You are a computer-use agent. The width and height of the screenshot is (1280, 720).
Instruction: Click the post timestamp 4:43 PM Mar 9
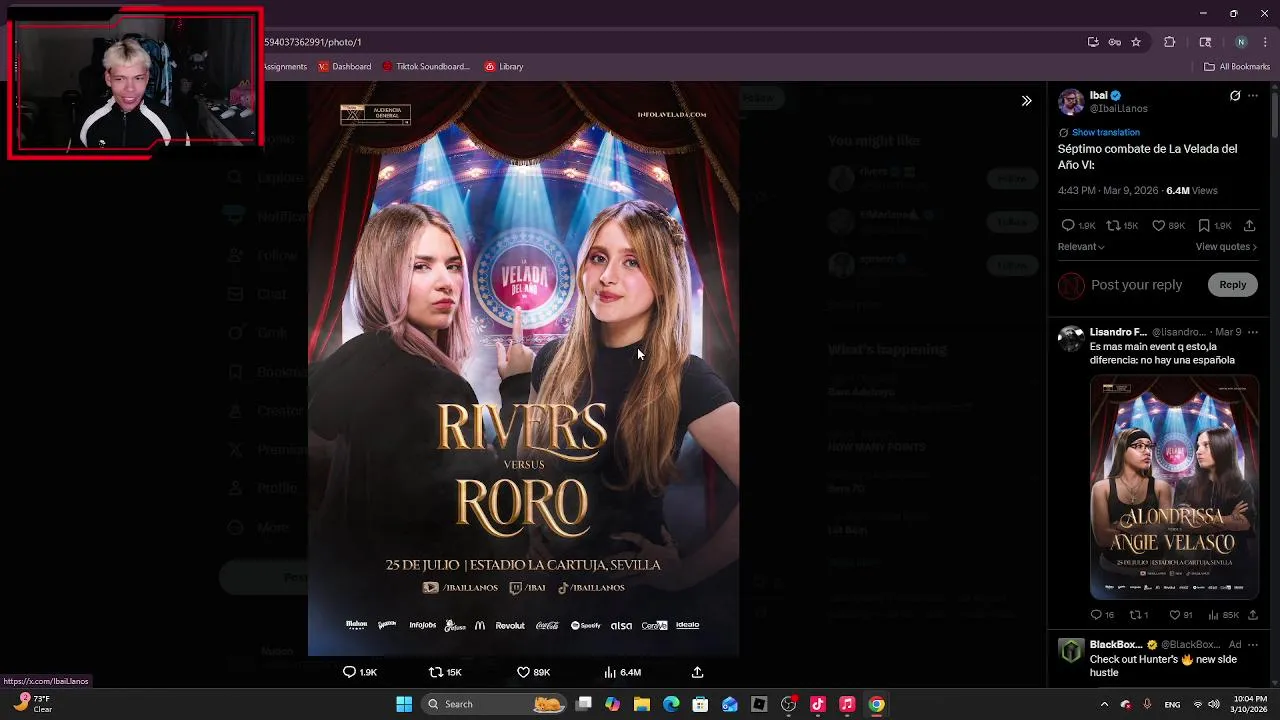coord(1108,190)
